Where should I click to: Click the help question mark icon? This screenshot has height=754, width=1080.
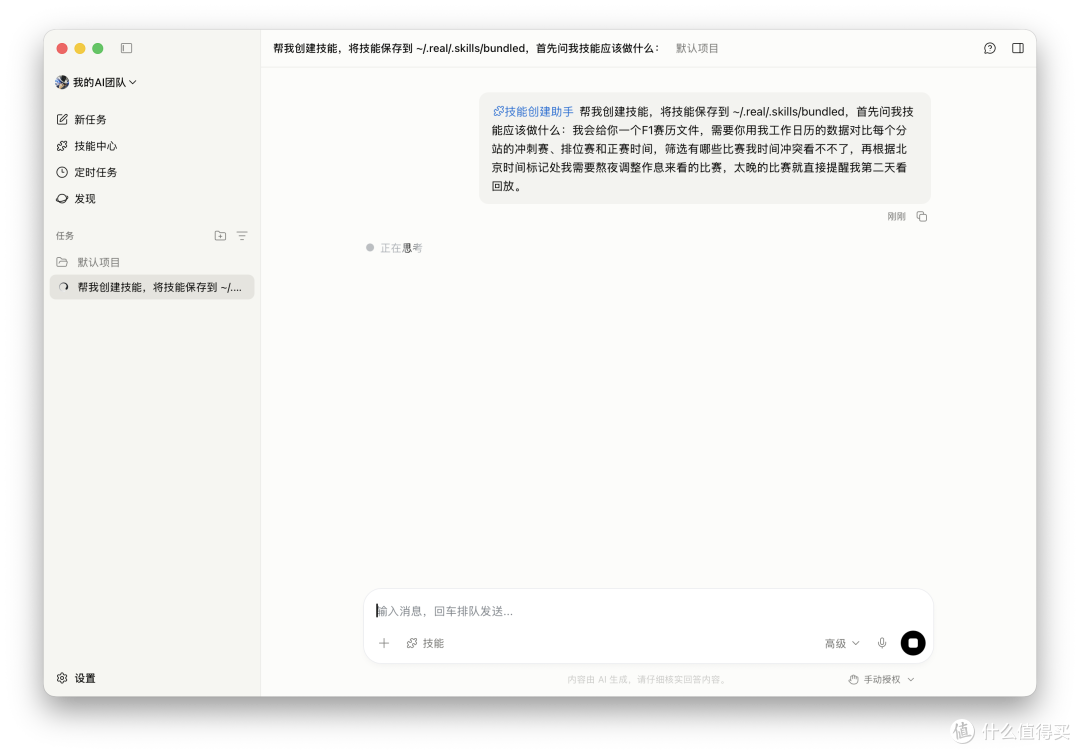[990, 48]
